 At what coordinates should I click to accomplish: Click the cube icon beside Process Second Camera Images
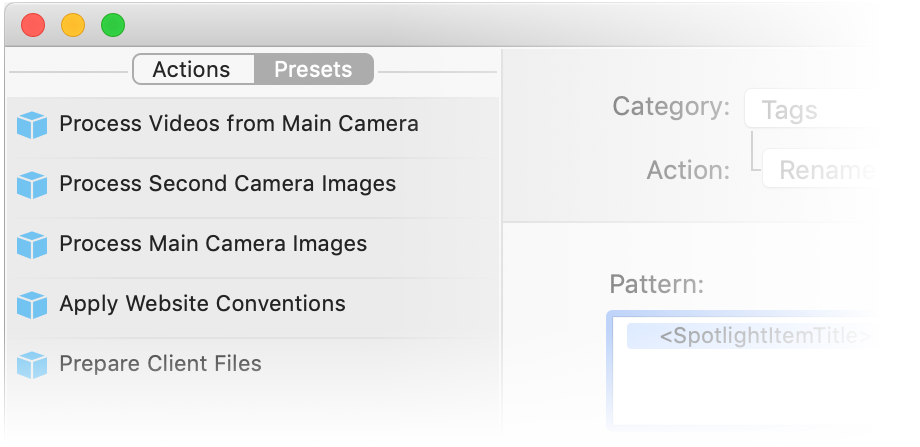[32, 185]
